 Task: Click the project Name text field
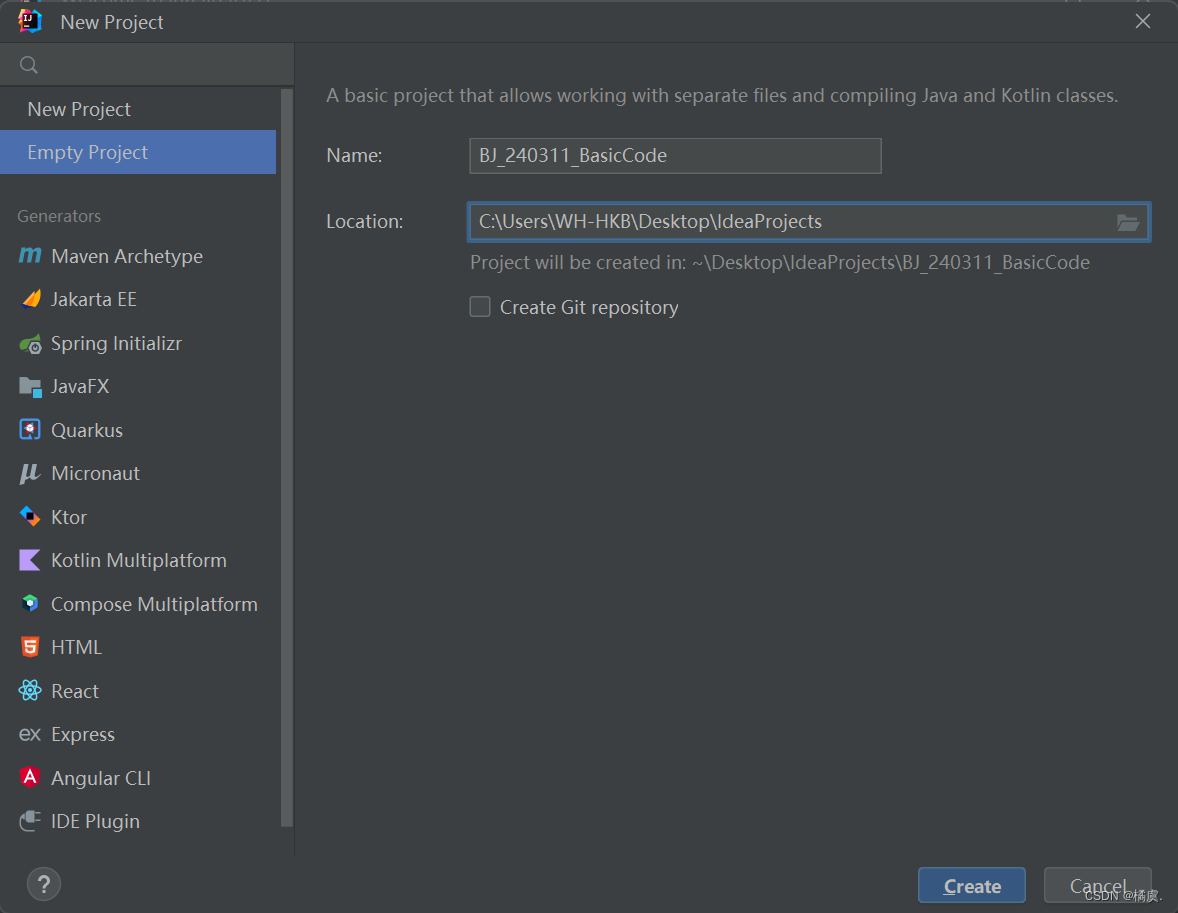tap(675, 156)
